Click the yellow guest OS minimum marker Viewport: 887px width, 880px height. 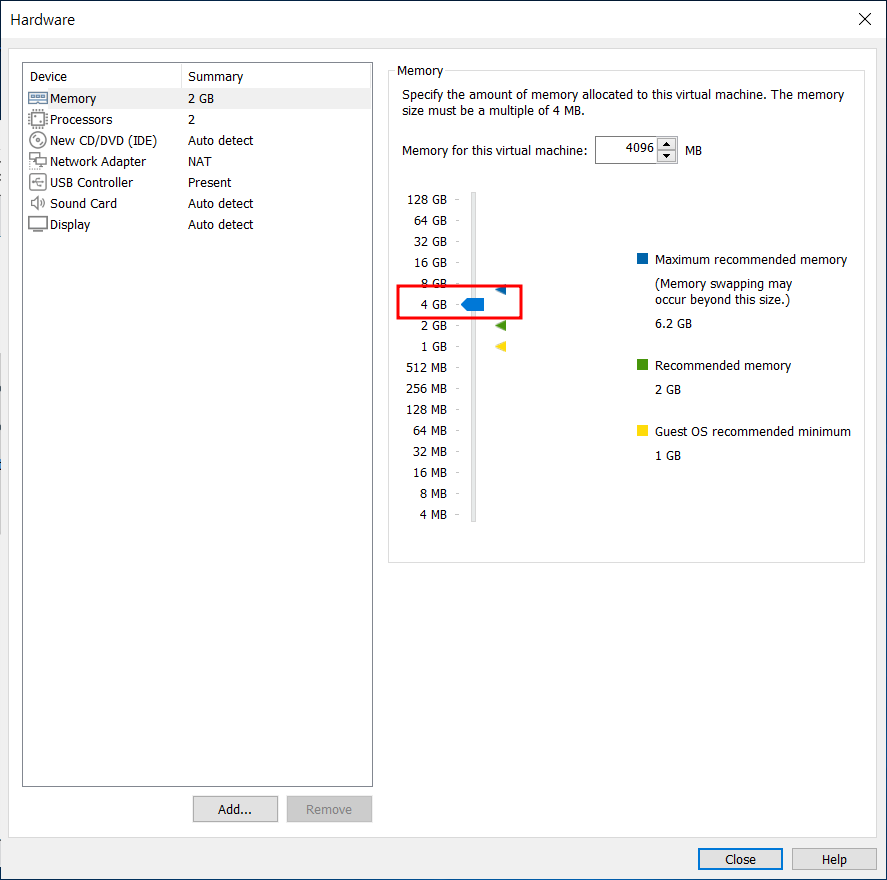point(501,347)
